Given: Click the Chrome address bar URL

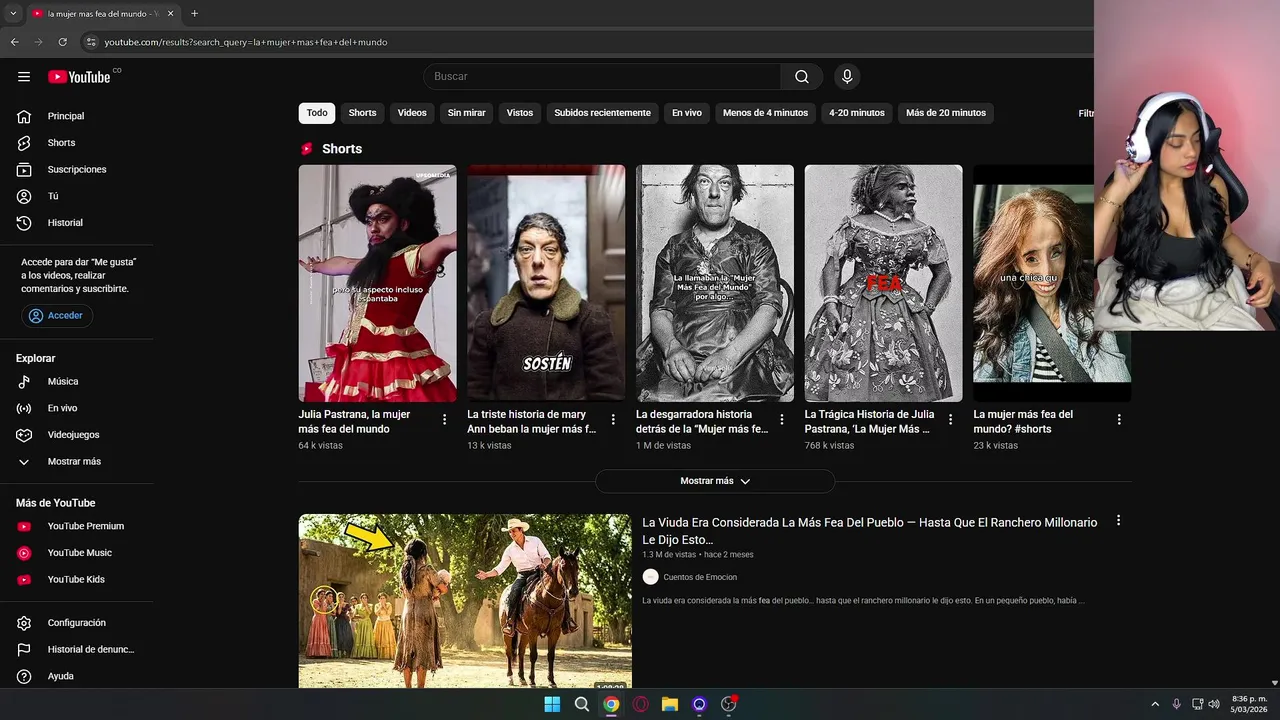Looking at the screenshot, I should pyautogui.click(x=246, y=42).
